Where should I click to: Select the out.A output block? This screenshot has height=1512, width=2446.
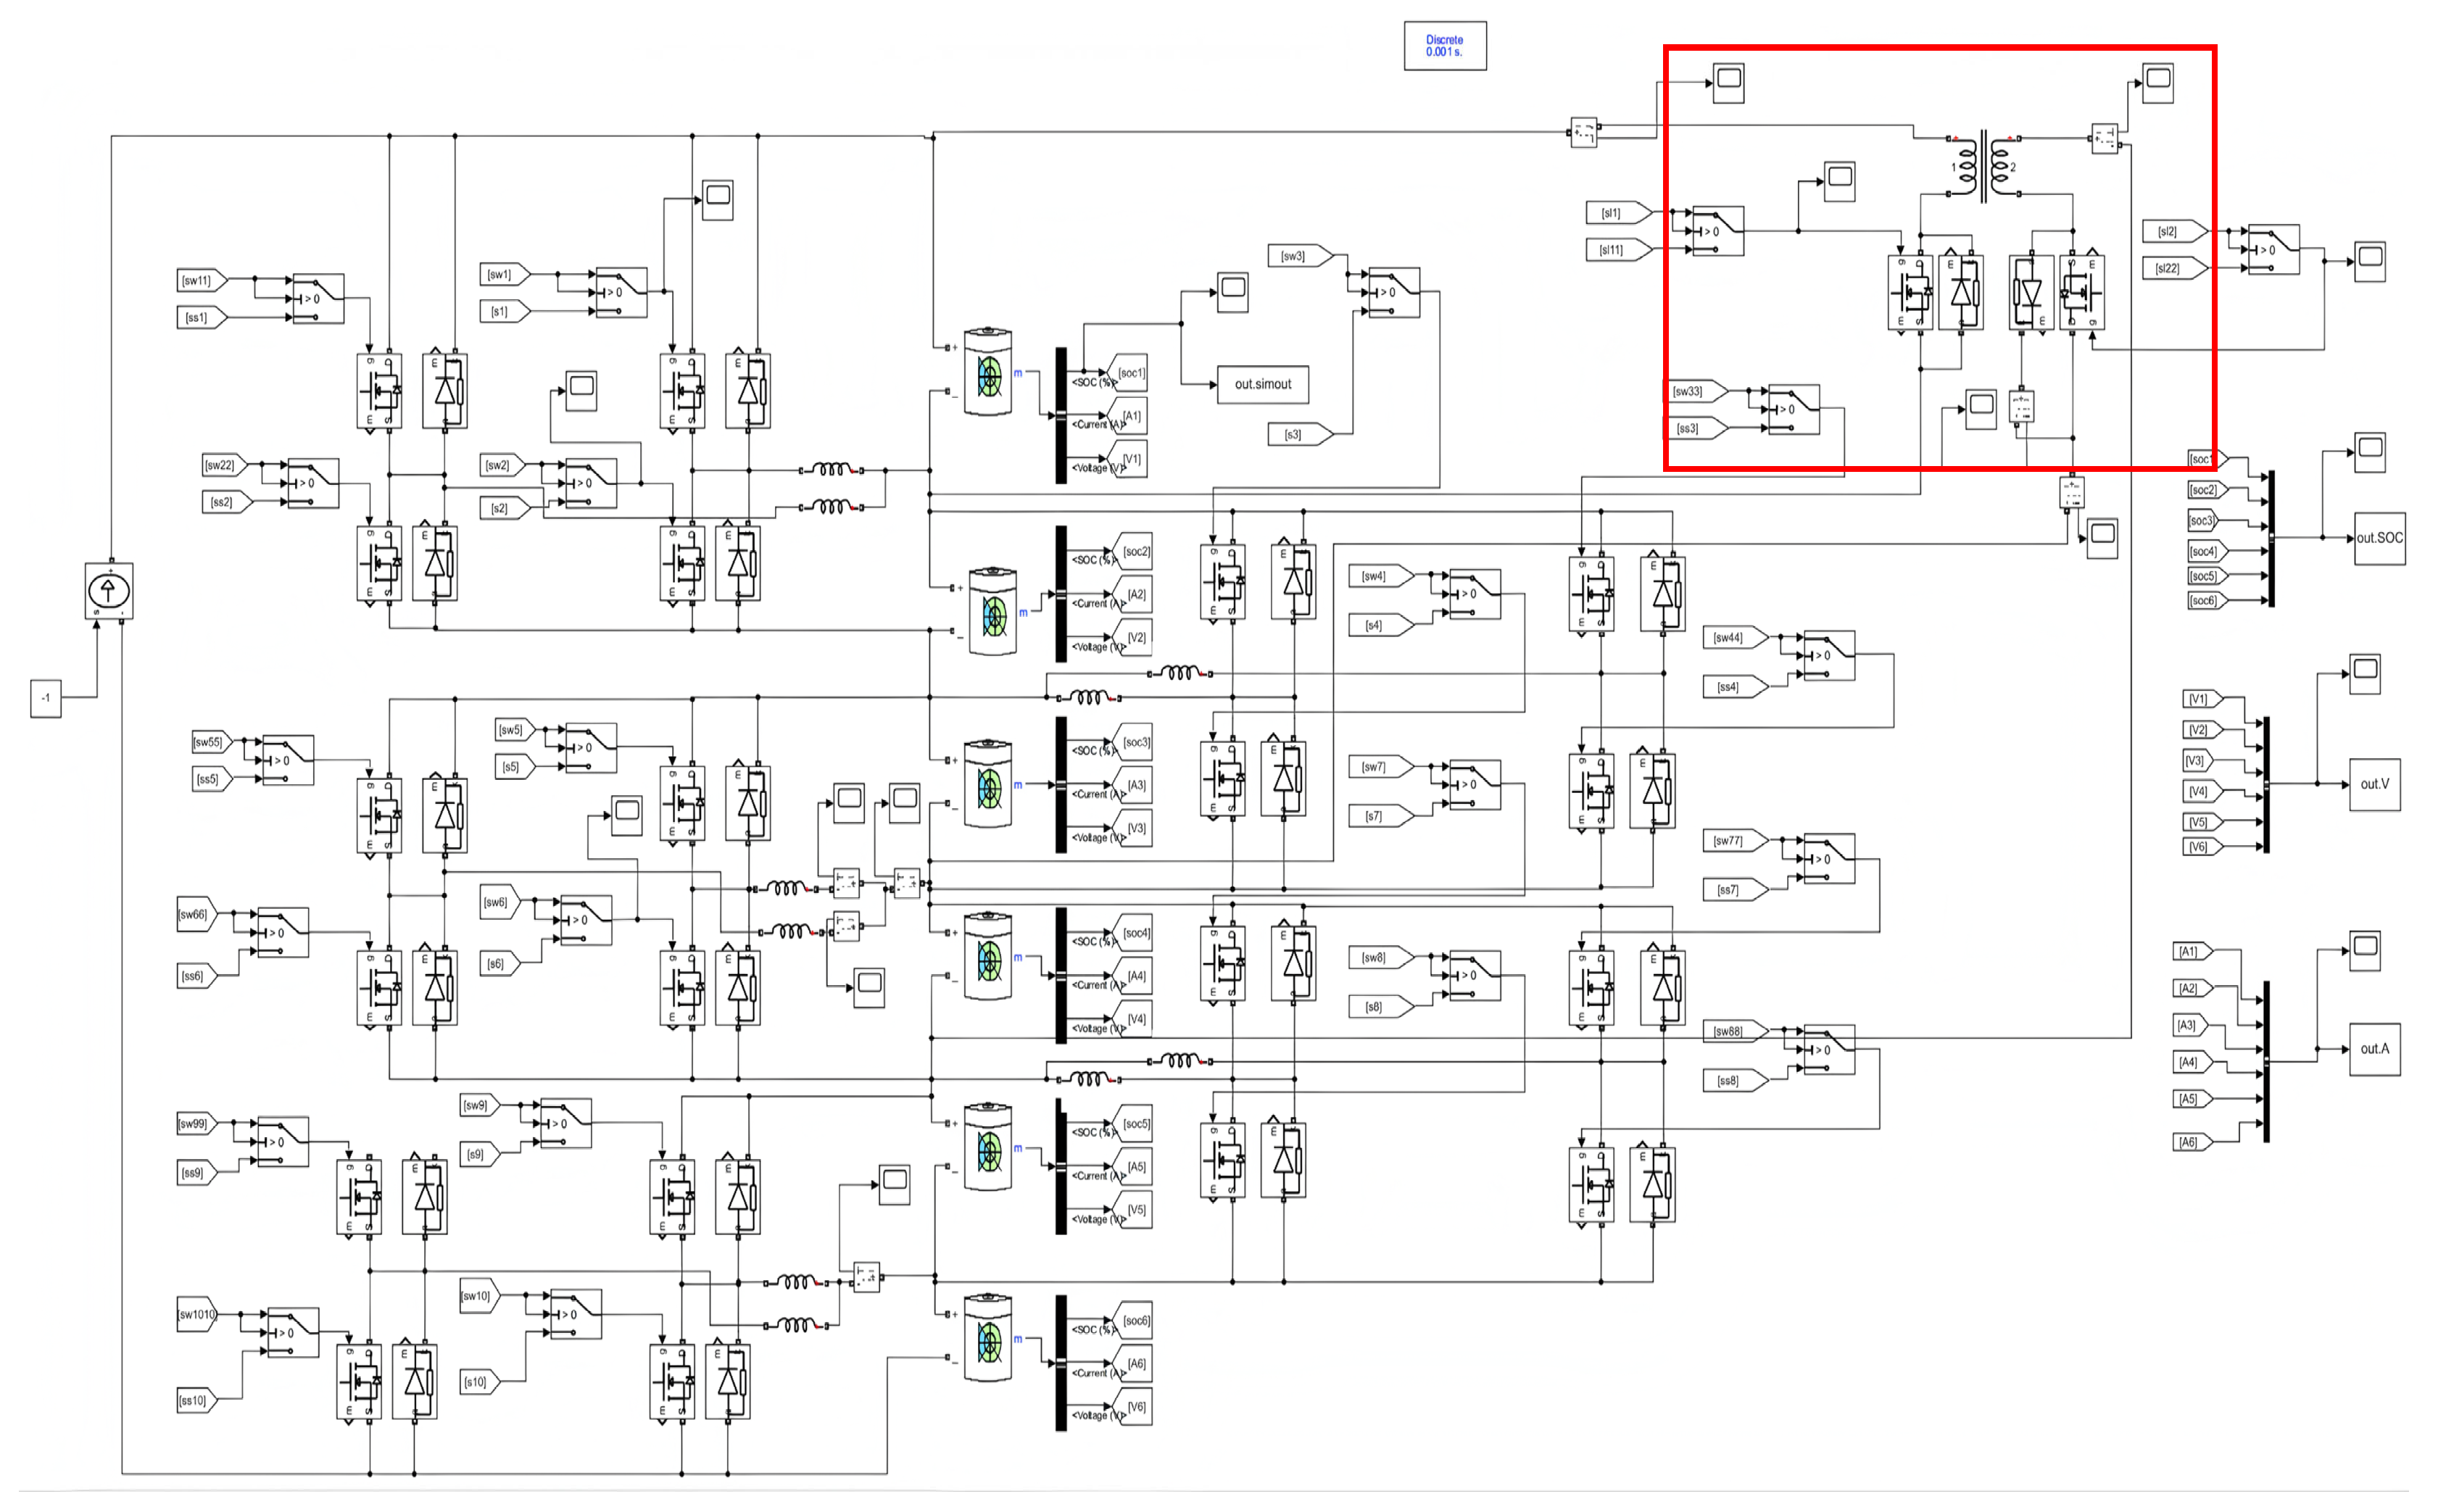click(2374, 1049)
